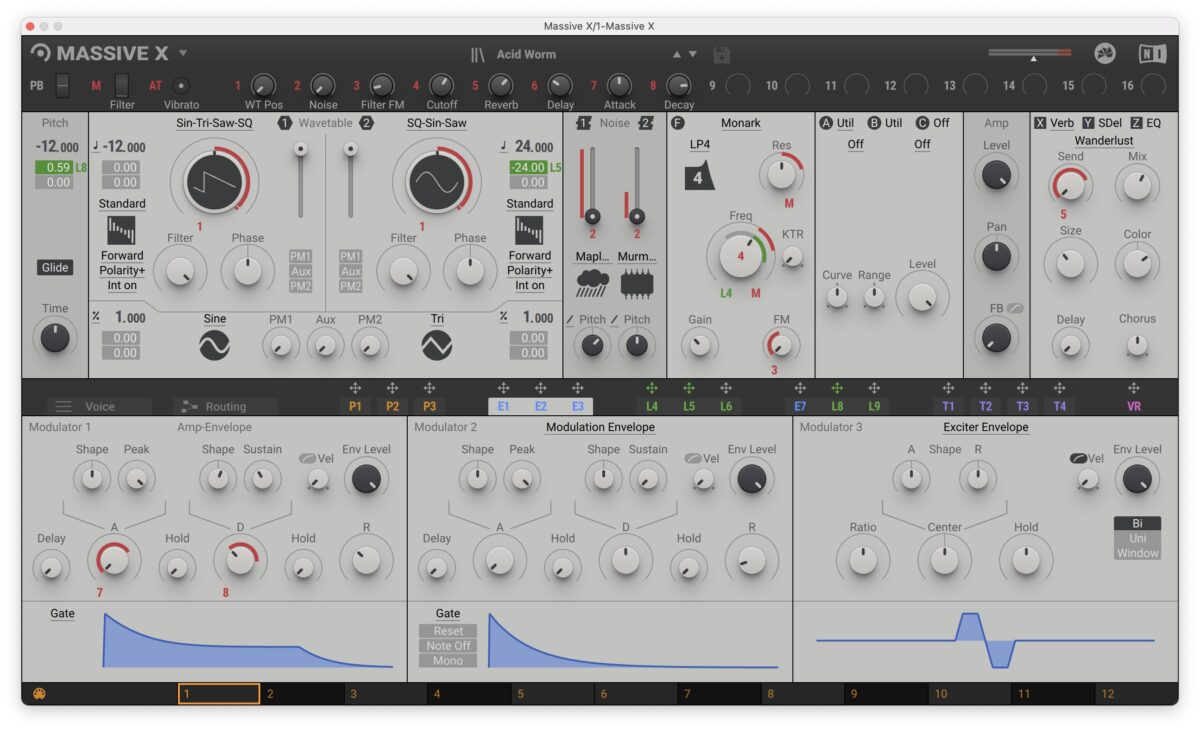Click the Glide button
1200x730 pixels.
(53, 268)
